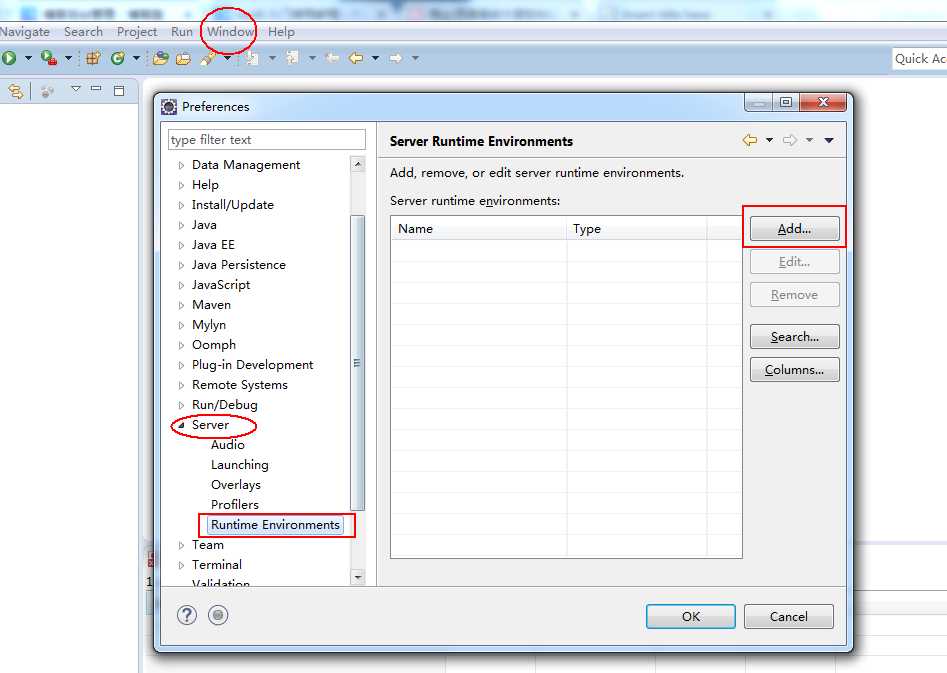The image size is (947, 673).
Task: Collapse the Server tree node
Action: [181, 425]
